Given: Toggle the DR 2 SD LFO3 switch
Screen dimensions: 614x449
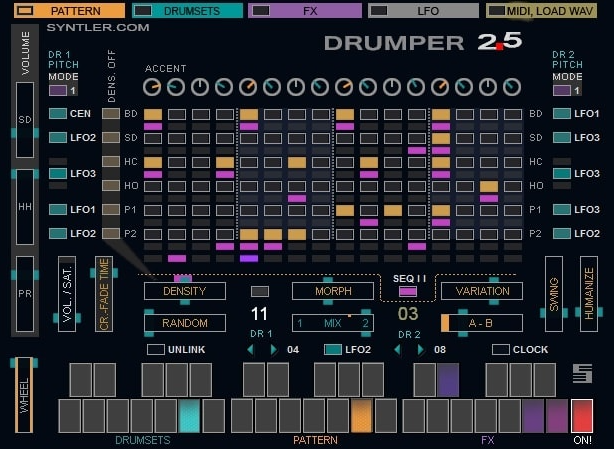Looking at the screenshot, I should (562, 137).
